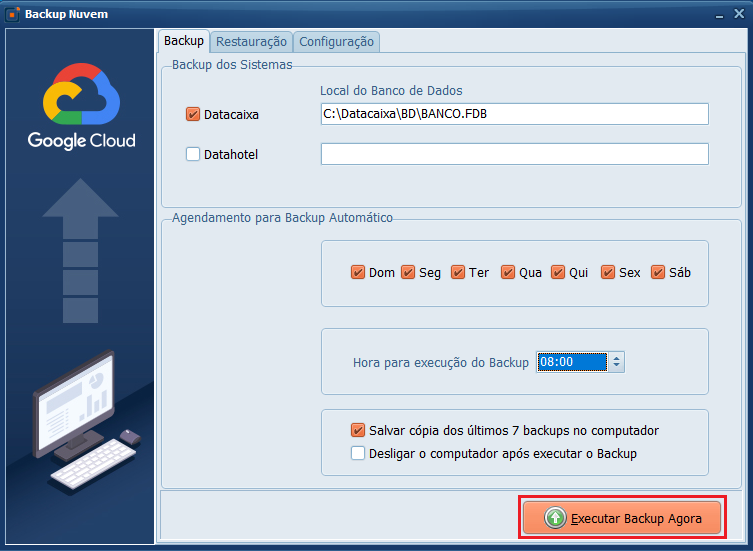
Task: Click Executar Backup Agora button
Action: (x=622, y=518)
